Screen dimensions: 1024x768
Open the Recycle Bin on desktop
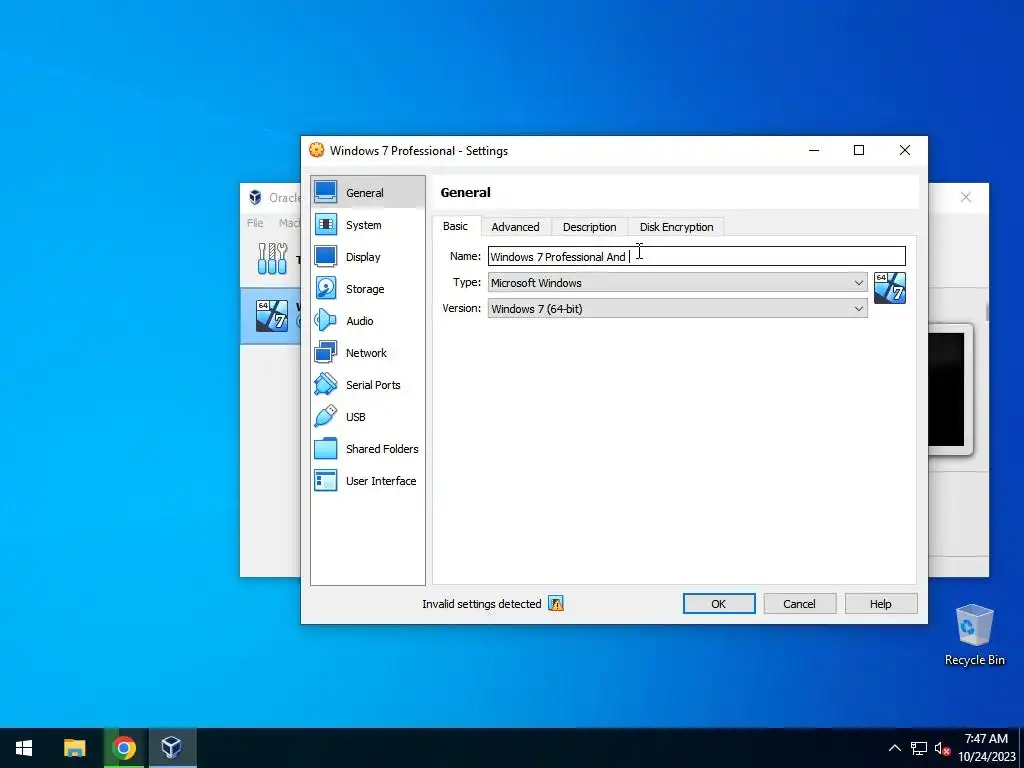[974, 635]
